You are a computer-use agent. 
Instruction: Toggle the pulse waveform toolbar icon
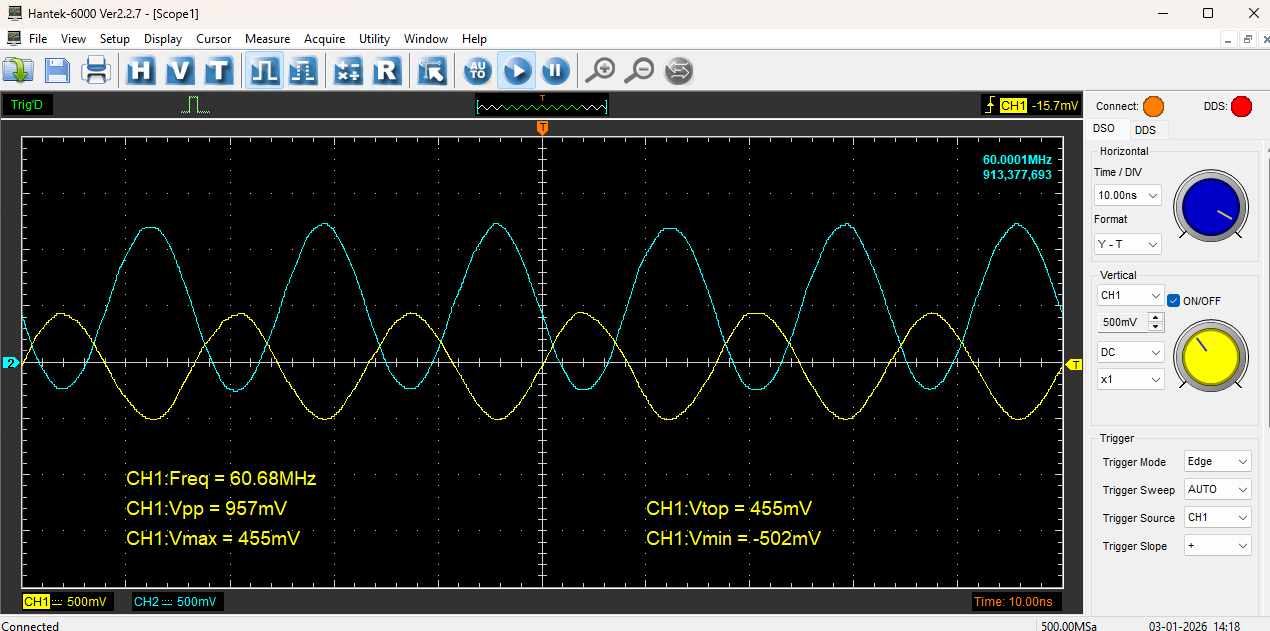coord(264,71)
